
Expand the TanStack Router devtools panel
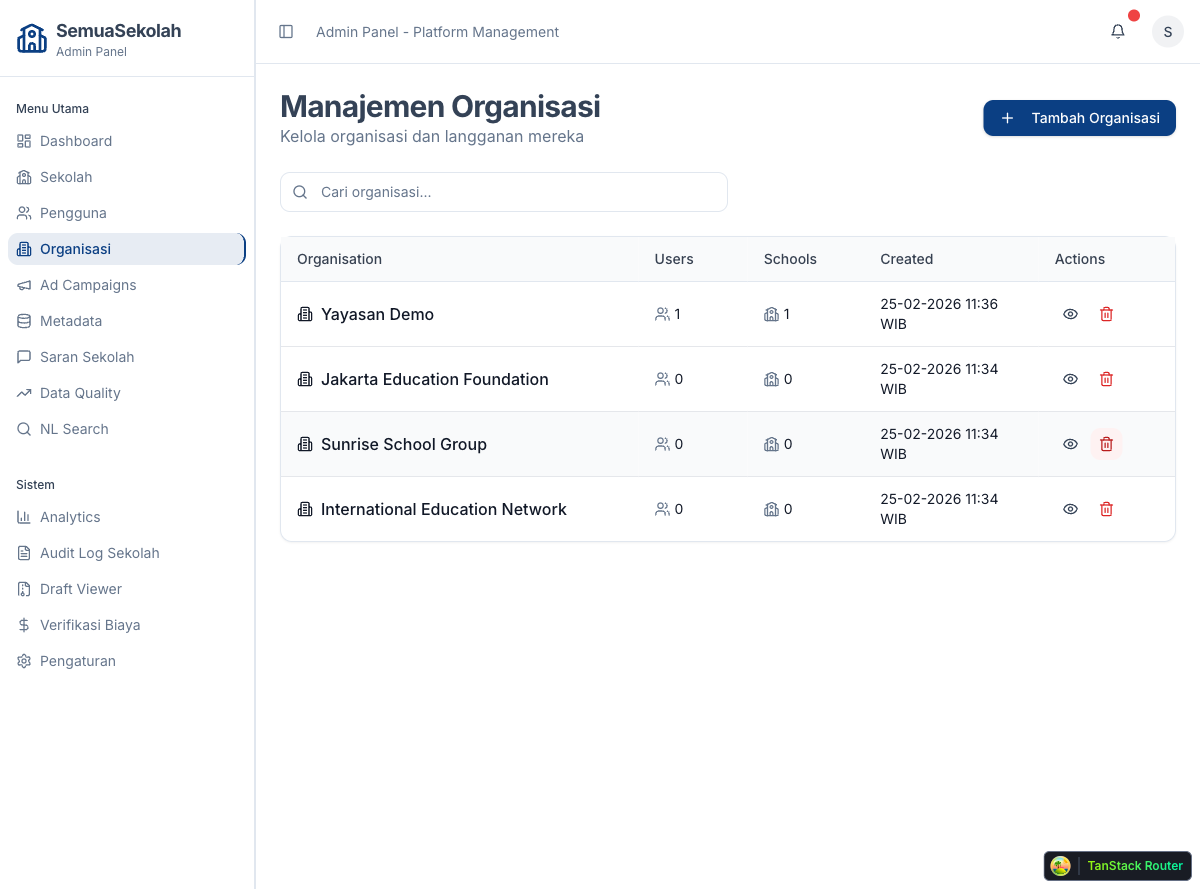tap(1117, 866)
